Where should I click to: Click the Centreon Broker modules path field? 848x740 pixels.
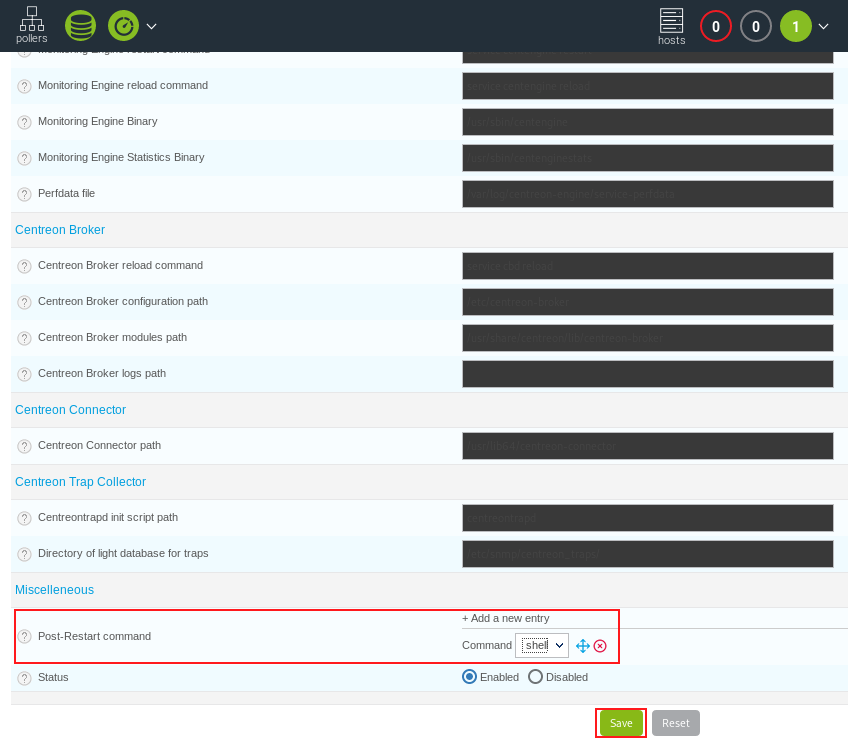tap(647, 338)
